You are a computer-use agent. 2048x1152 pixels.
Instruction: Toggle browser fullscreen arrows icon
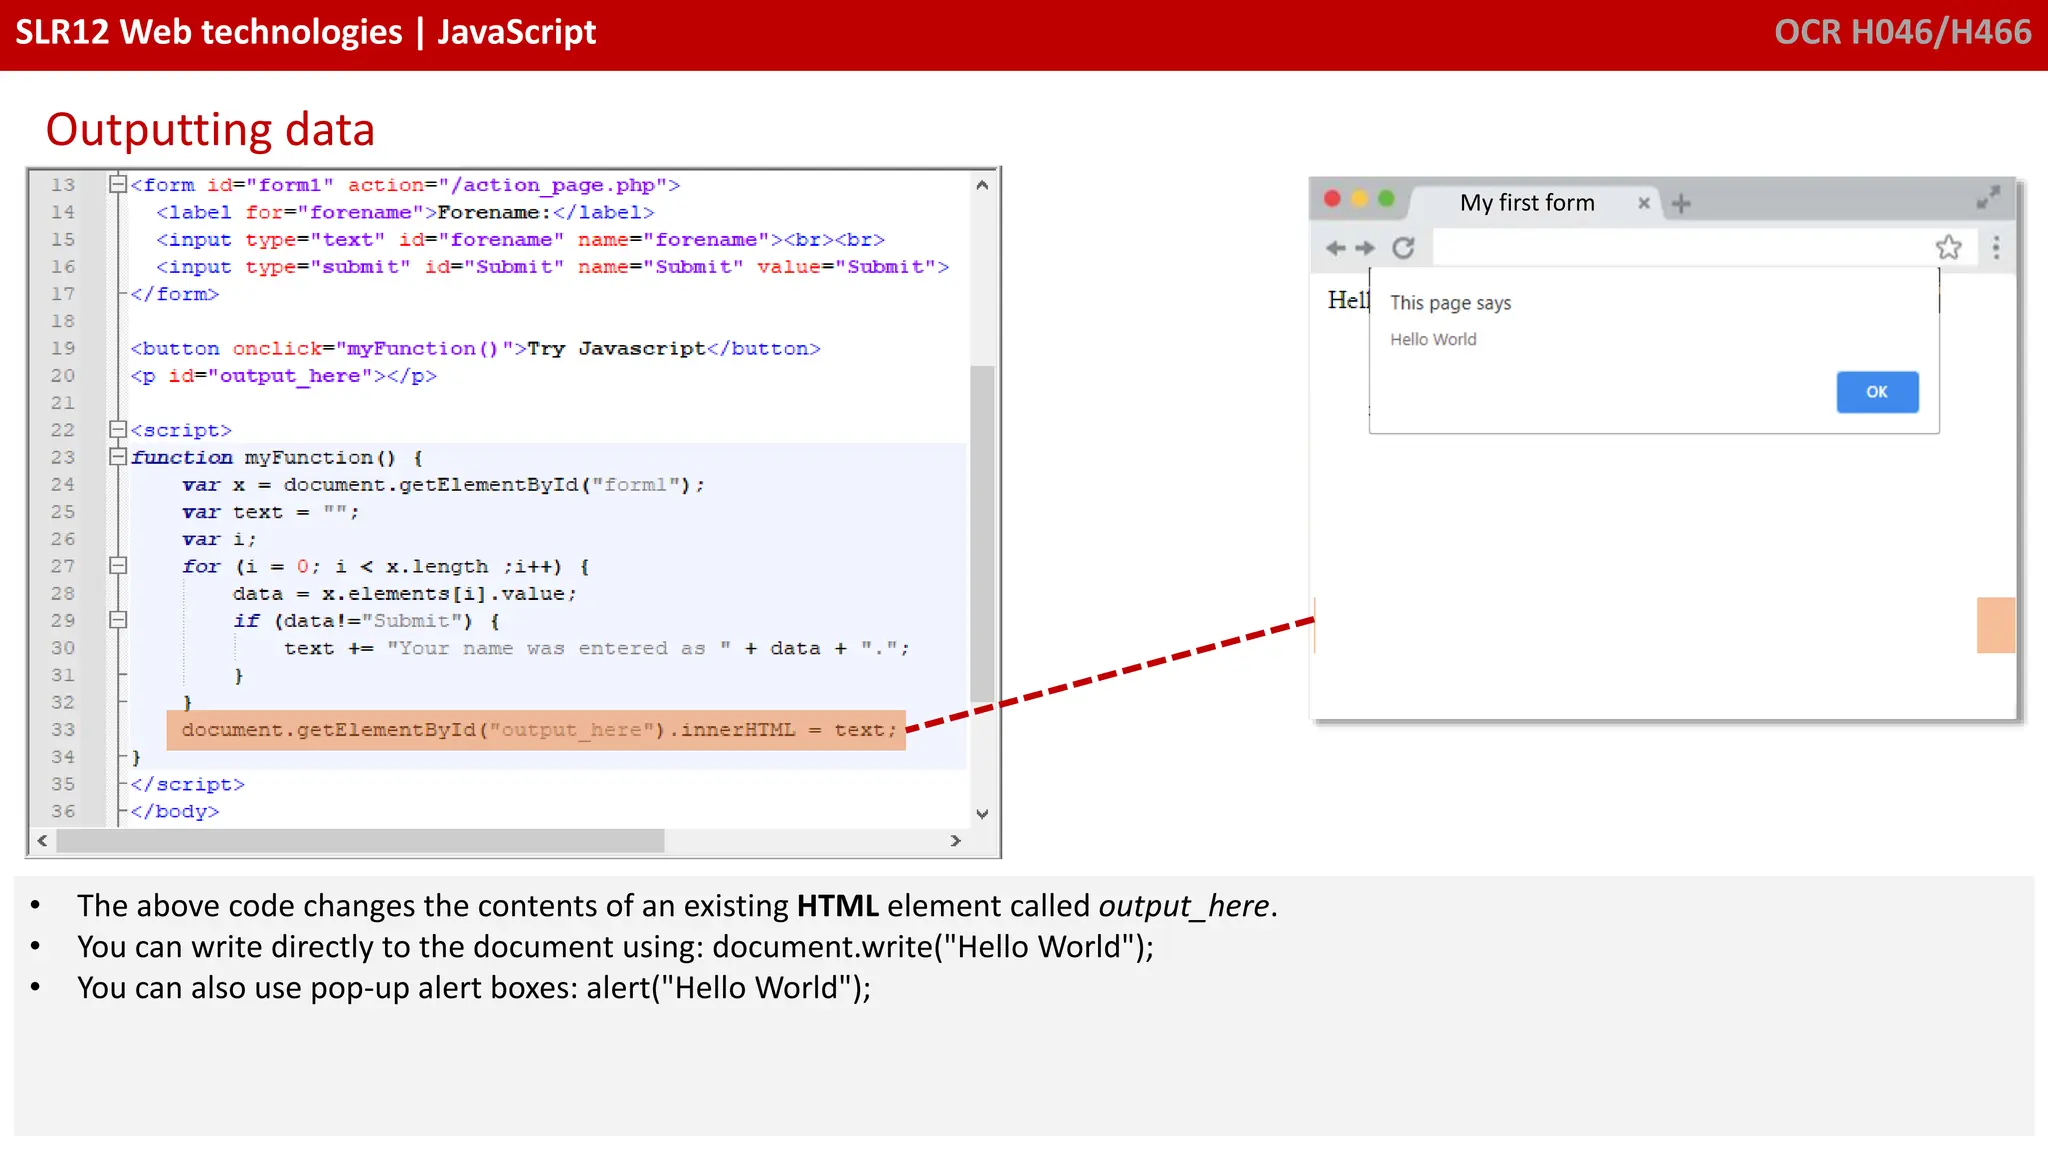[x=1988, y=197]
